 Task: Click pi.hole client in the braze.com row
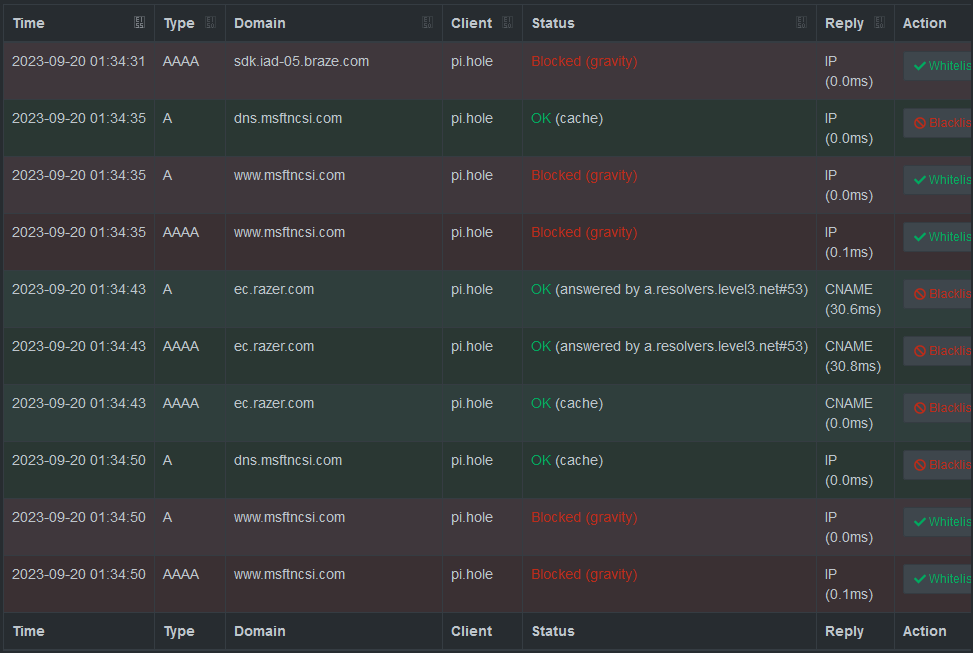click(472, 61)
